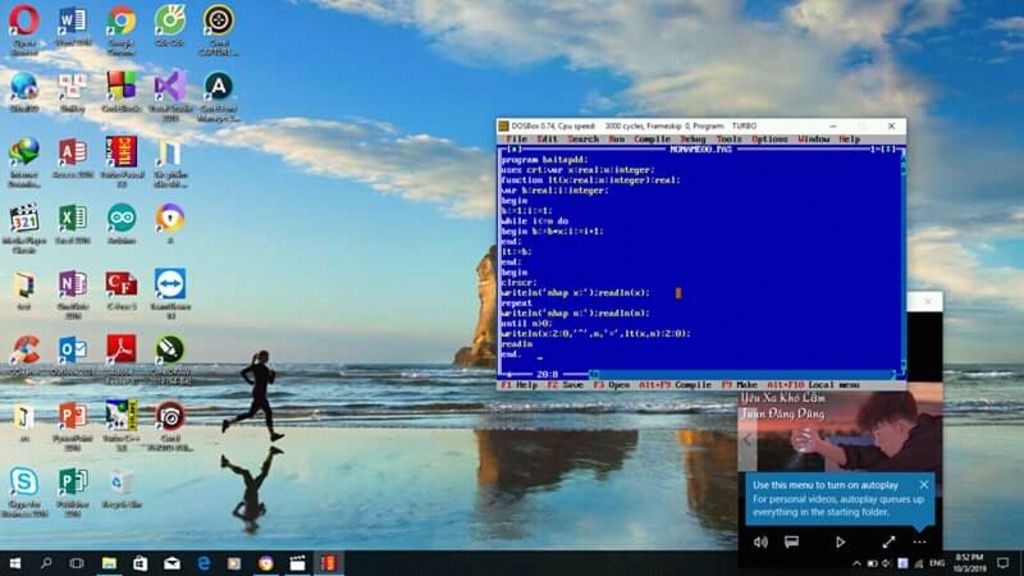Screen dimensions: 1024x576
Task: Open Microsoft Edge from the taskbar
Action: click(203, 563)
